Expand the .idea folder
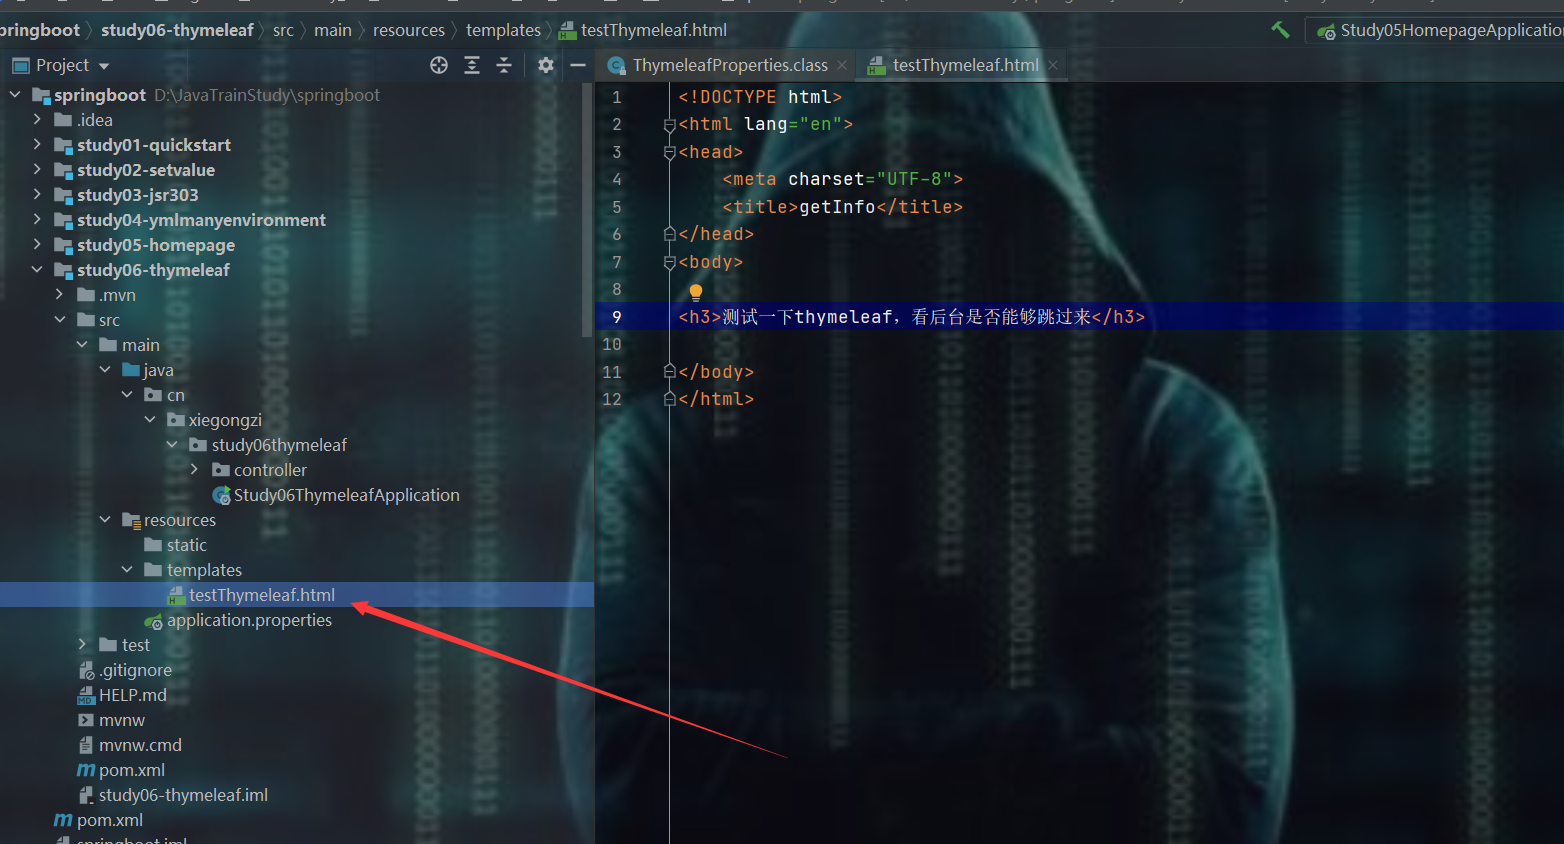Image resolution: width=1564 pixels, height=844 pixels. click(37, 120)
